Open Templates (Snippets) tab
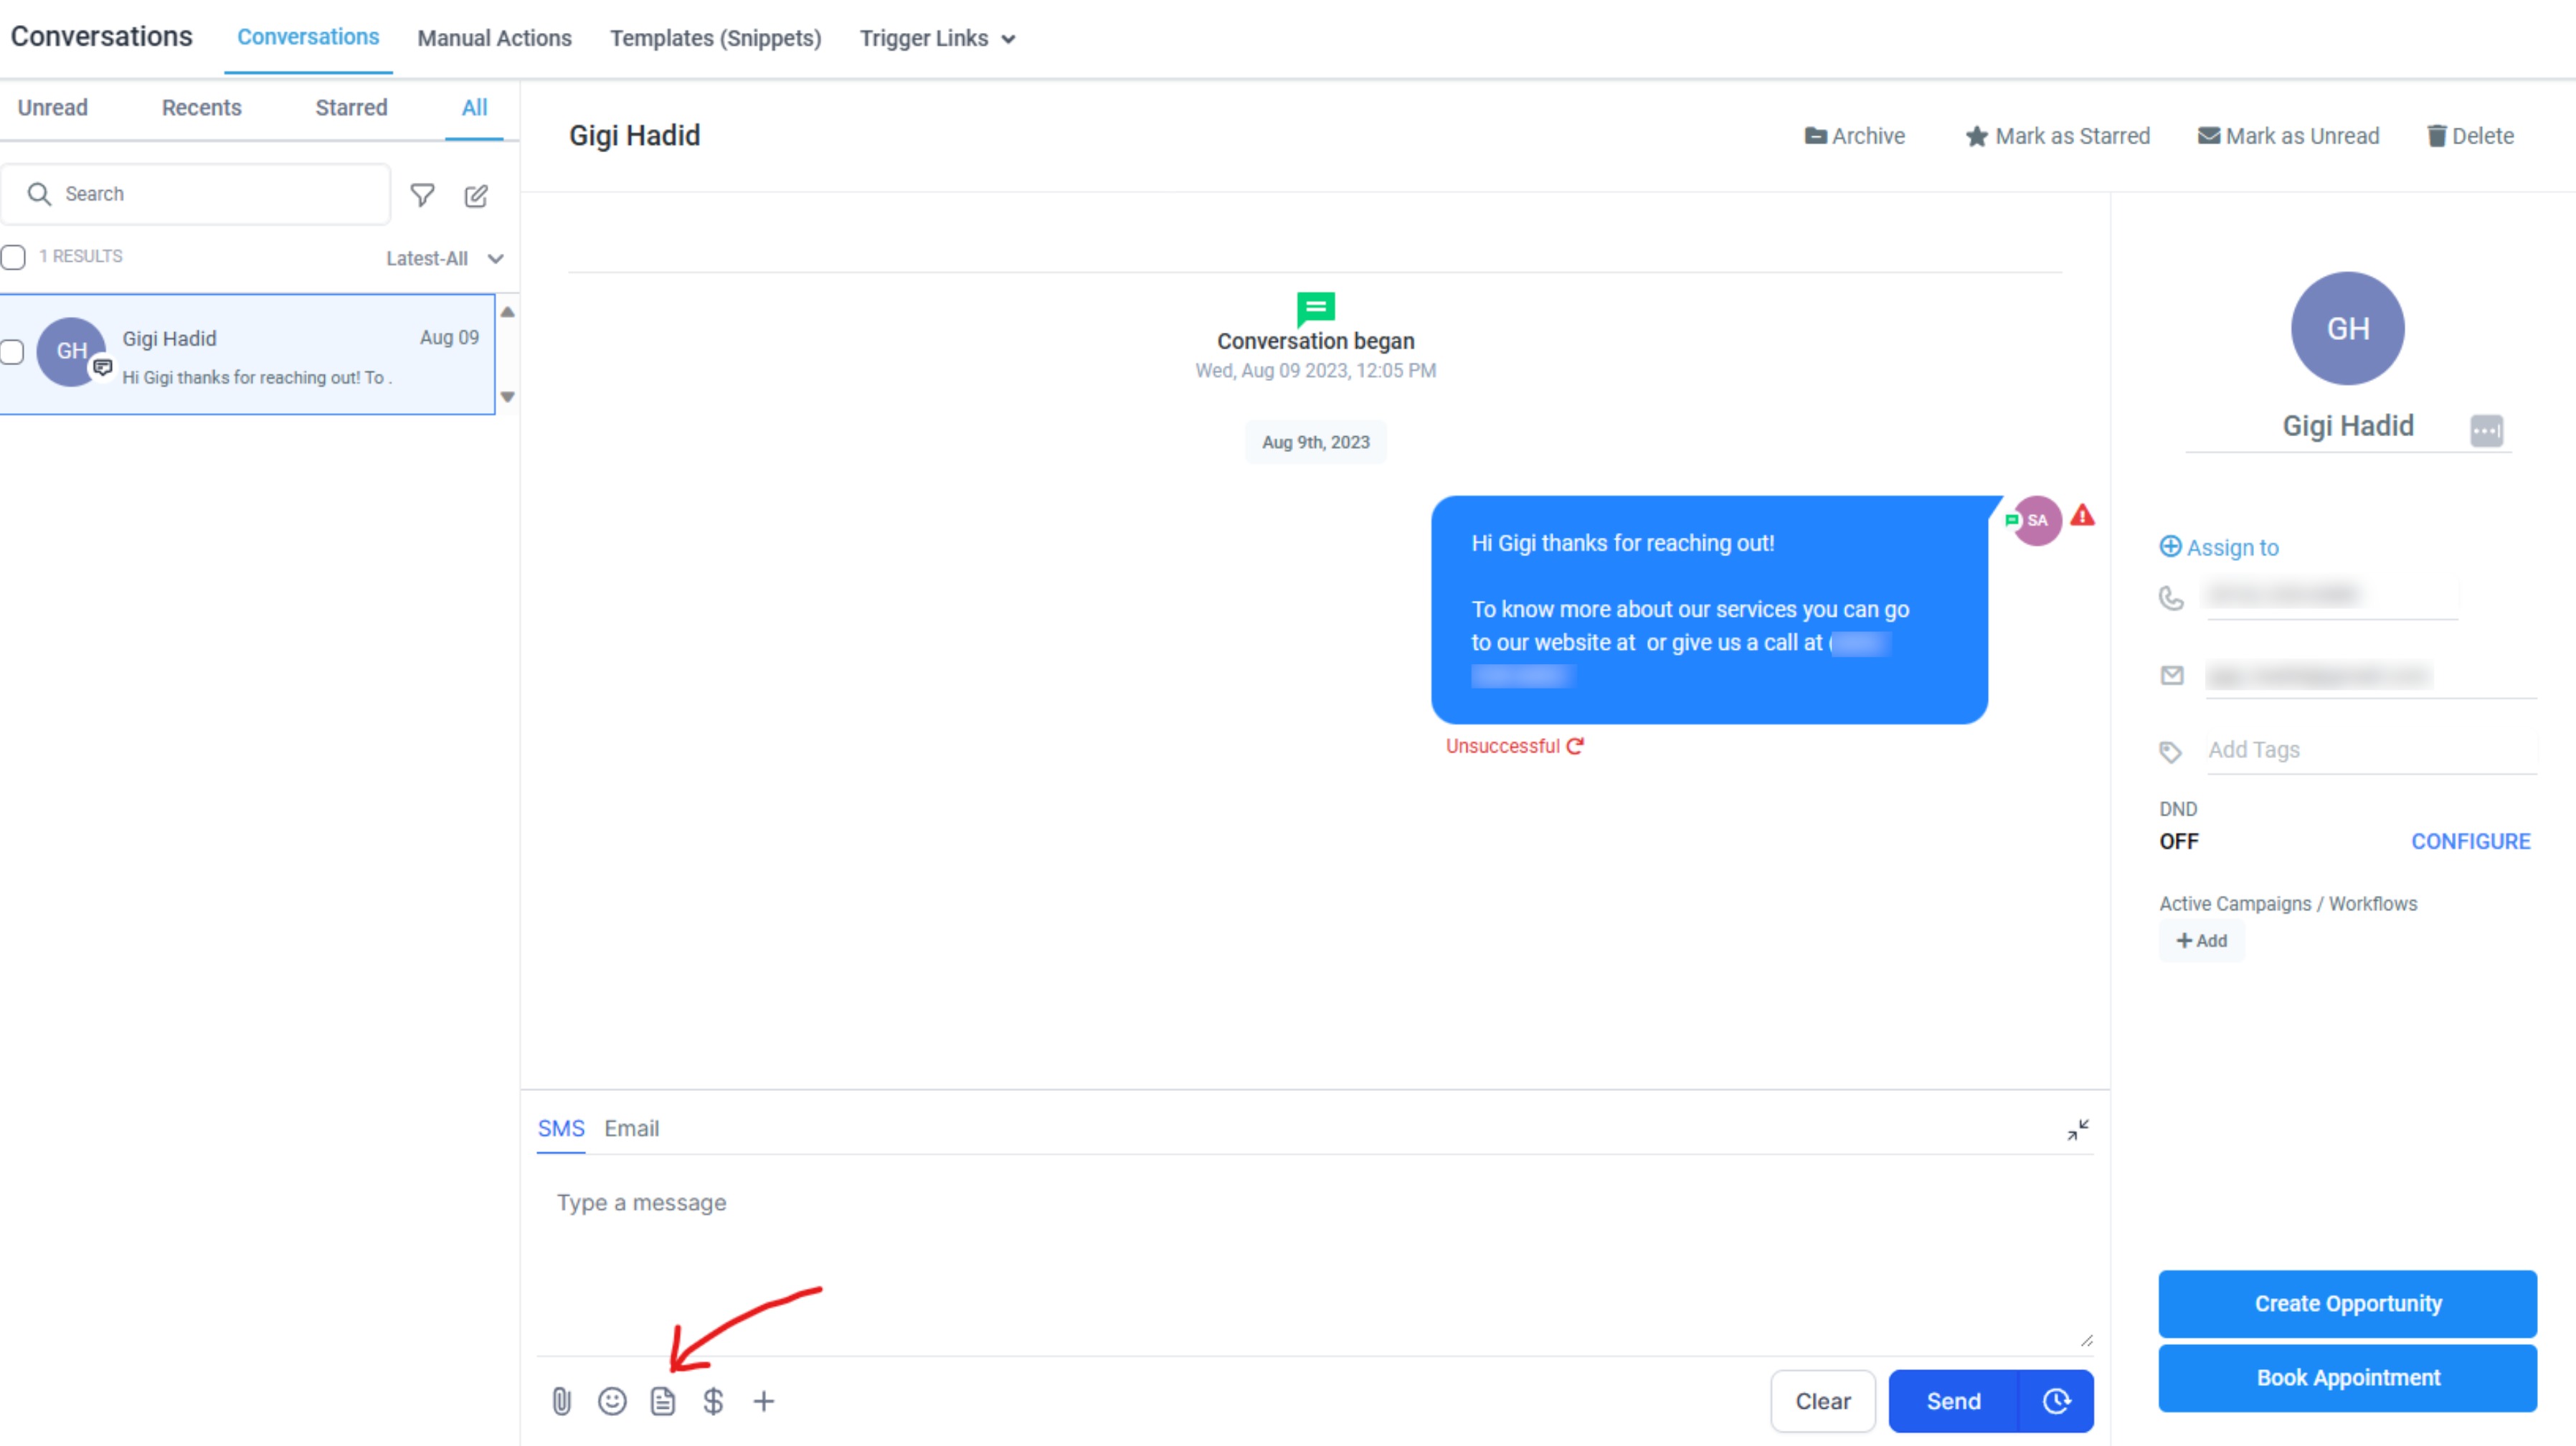 pos(716,38)
